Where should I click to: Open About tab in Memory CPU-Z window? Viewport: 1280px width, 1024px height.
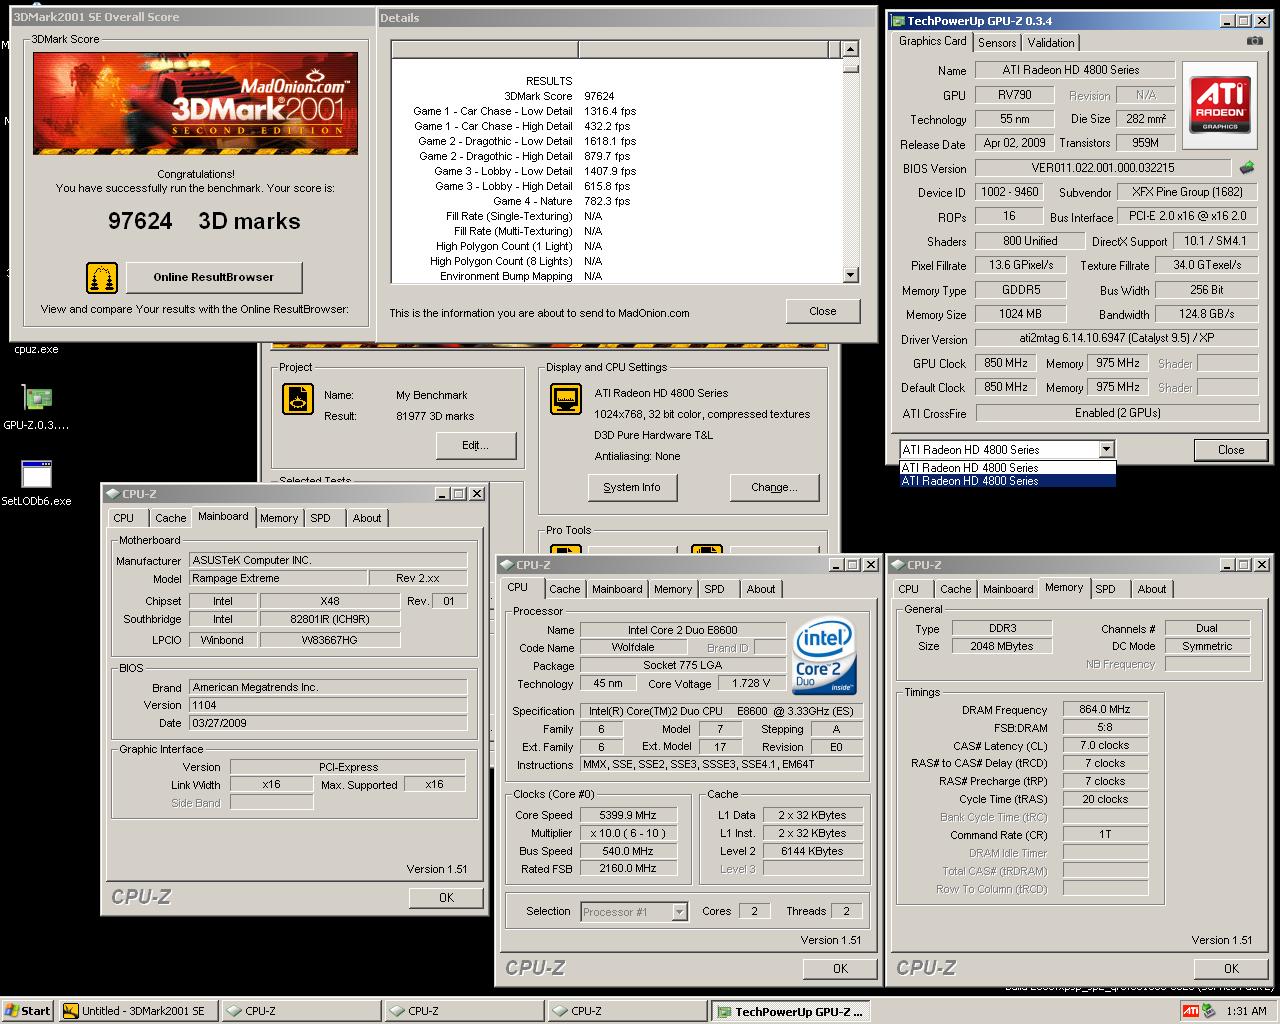[x=1152, y=589]
